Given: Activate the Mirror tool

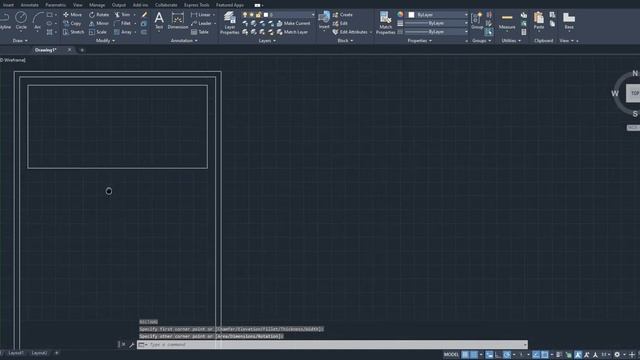Looking at the screenshot, I should 99,23.
